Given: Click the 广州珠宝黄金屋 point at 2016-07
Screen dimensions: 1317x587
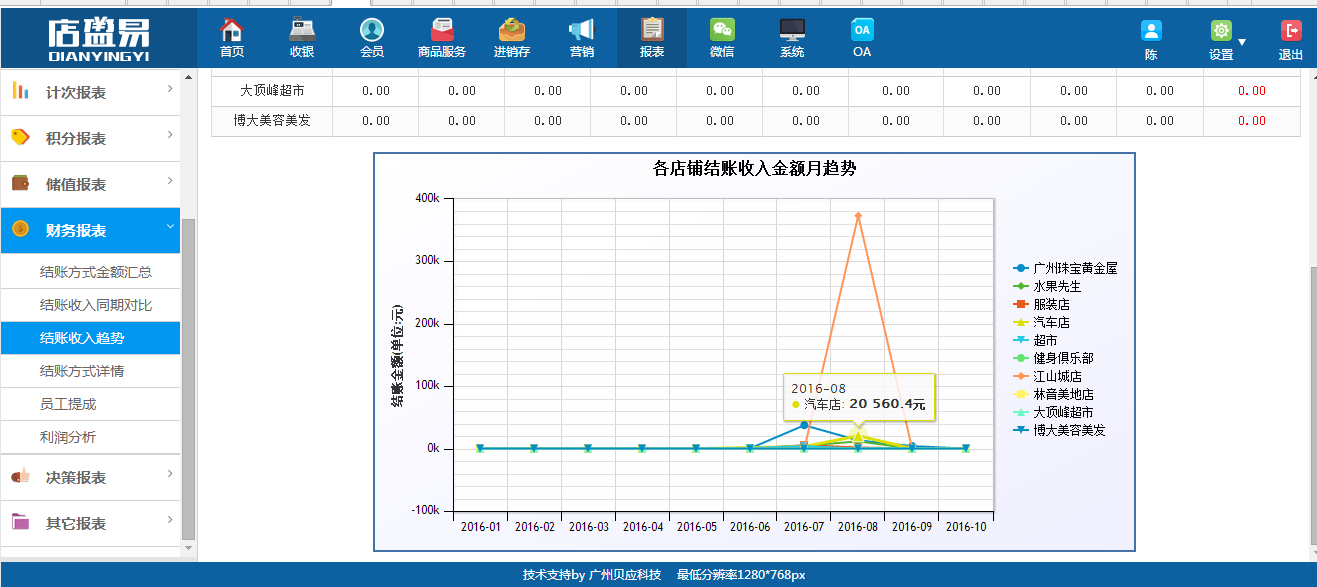Looking at the screenshot, I should [804, 425].
